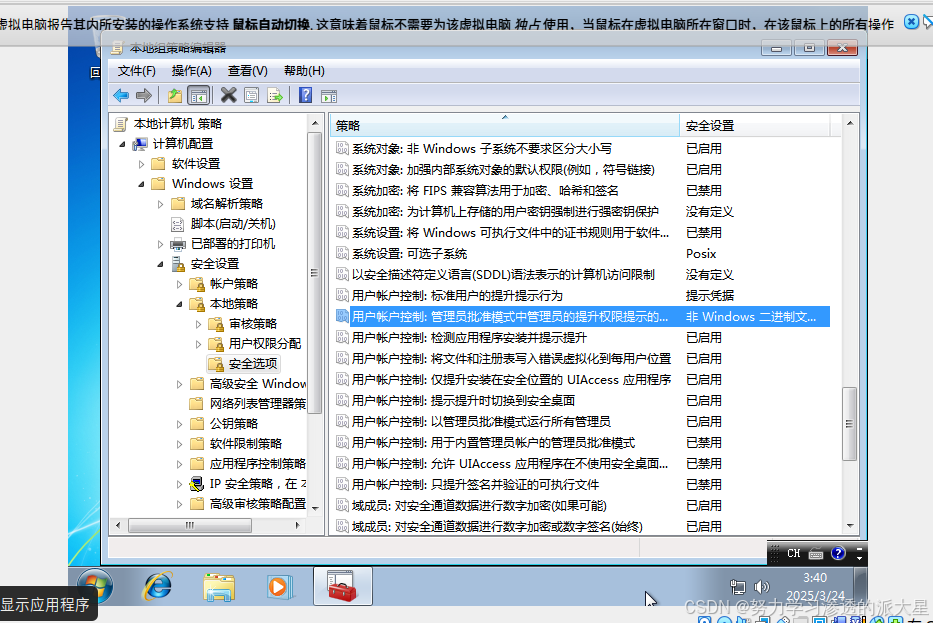Collapse the 本地策略 tree node
933x623 pixels.
tap(180, 304)
